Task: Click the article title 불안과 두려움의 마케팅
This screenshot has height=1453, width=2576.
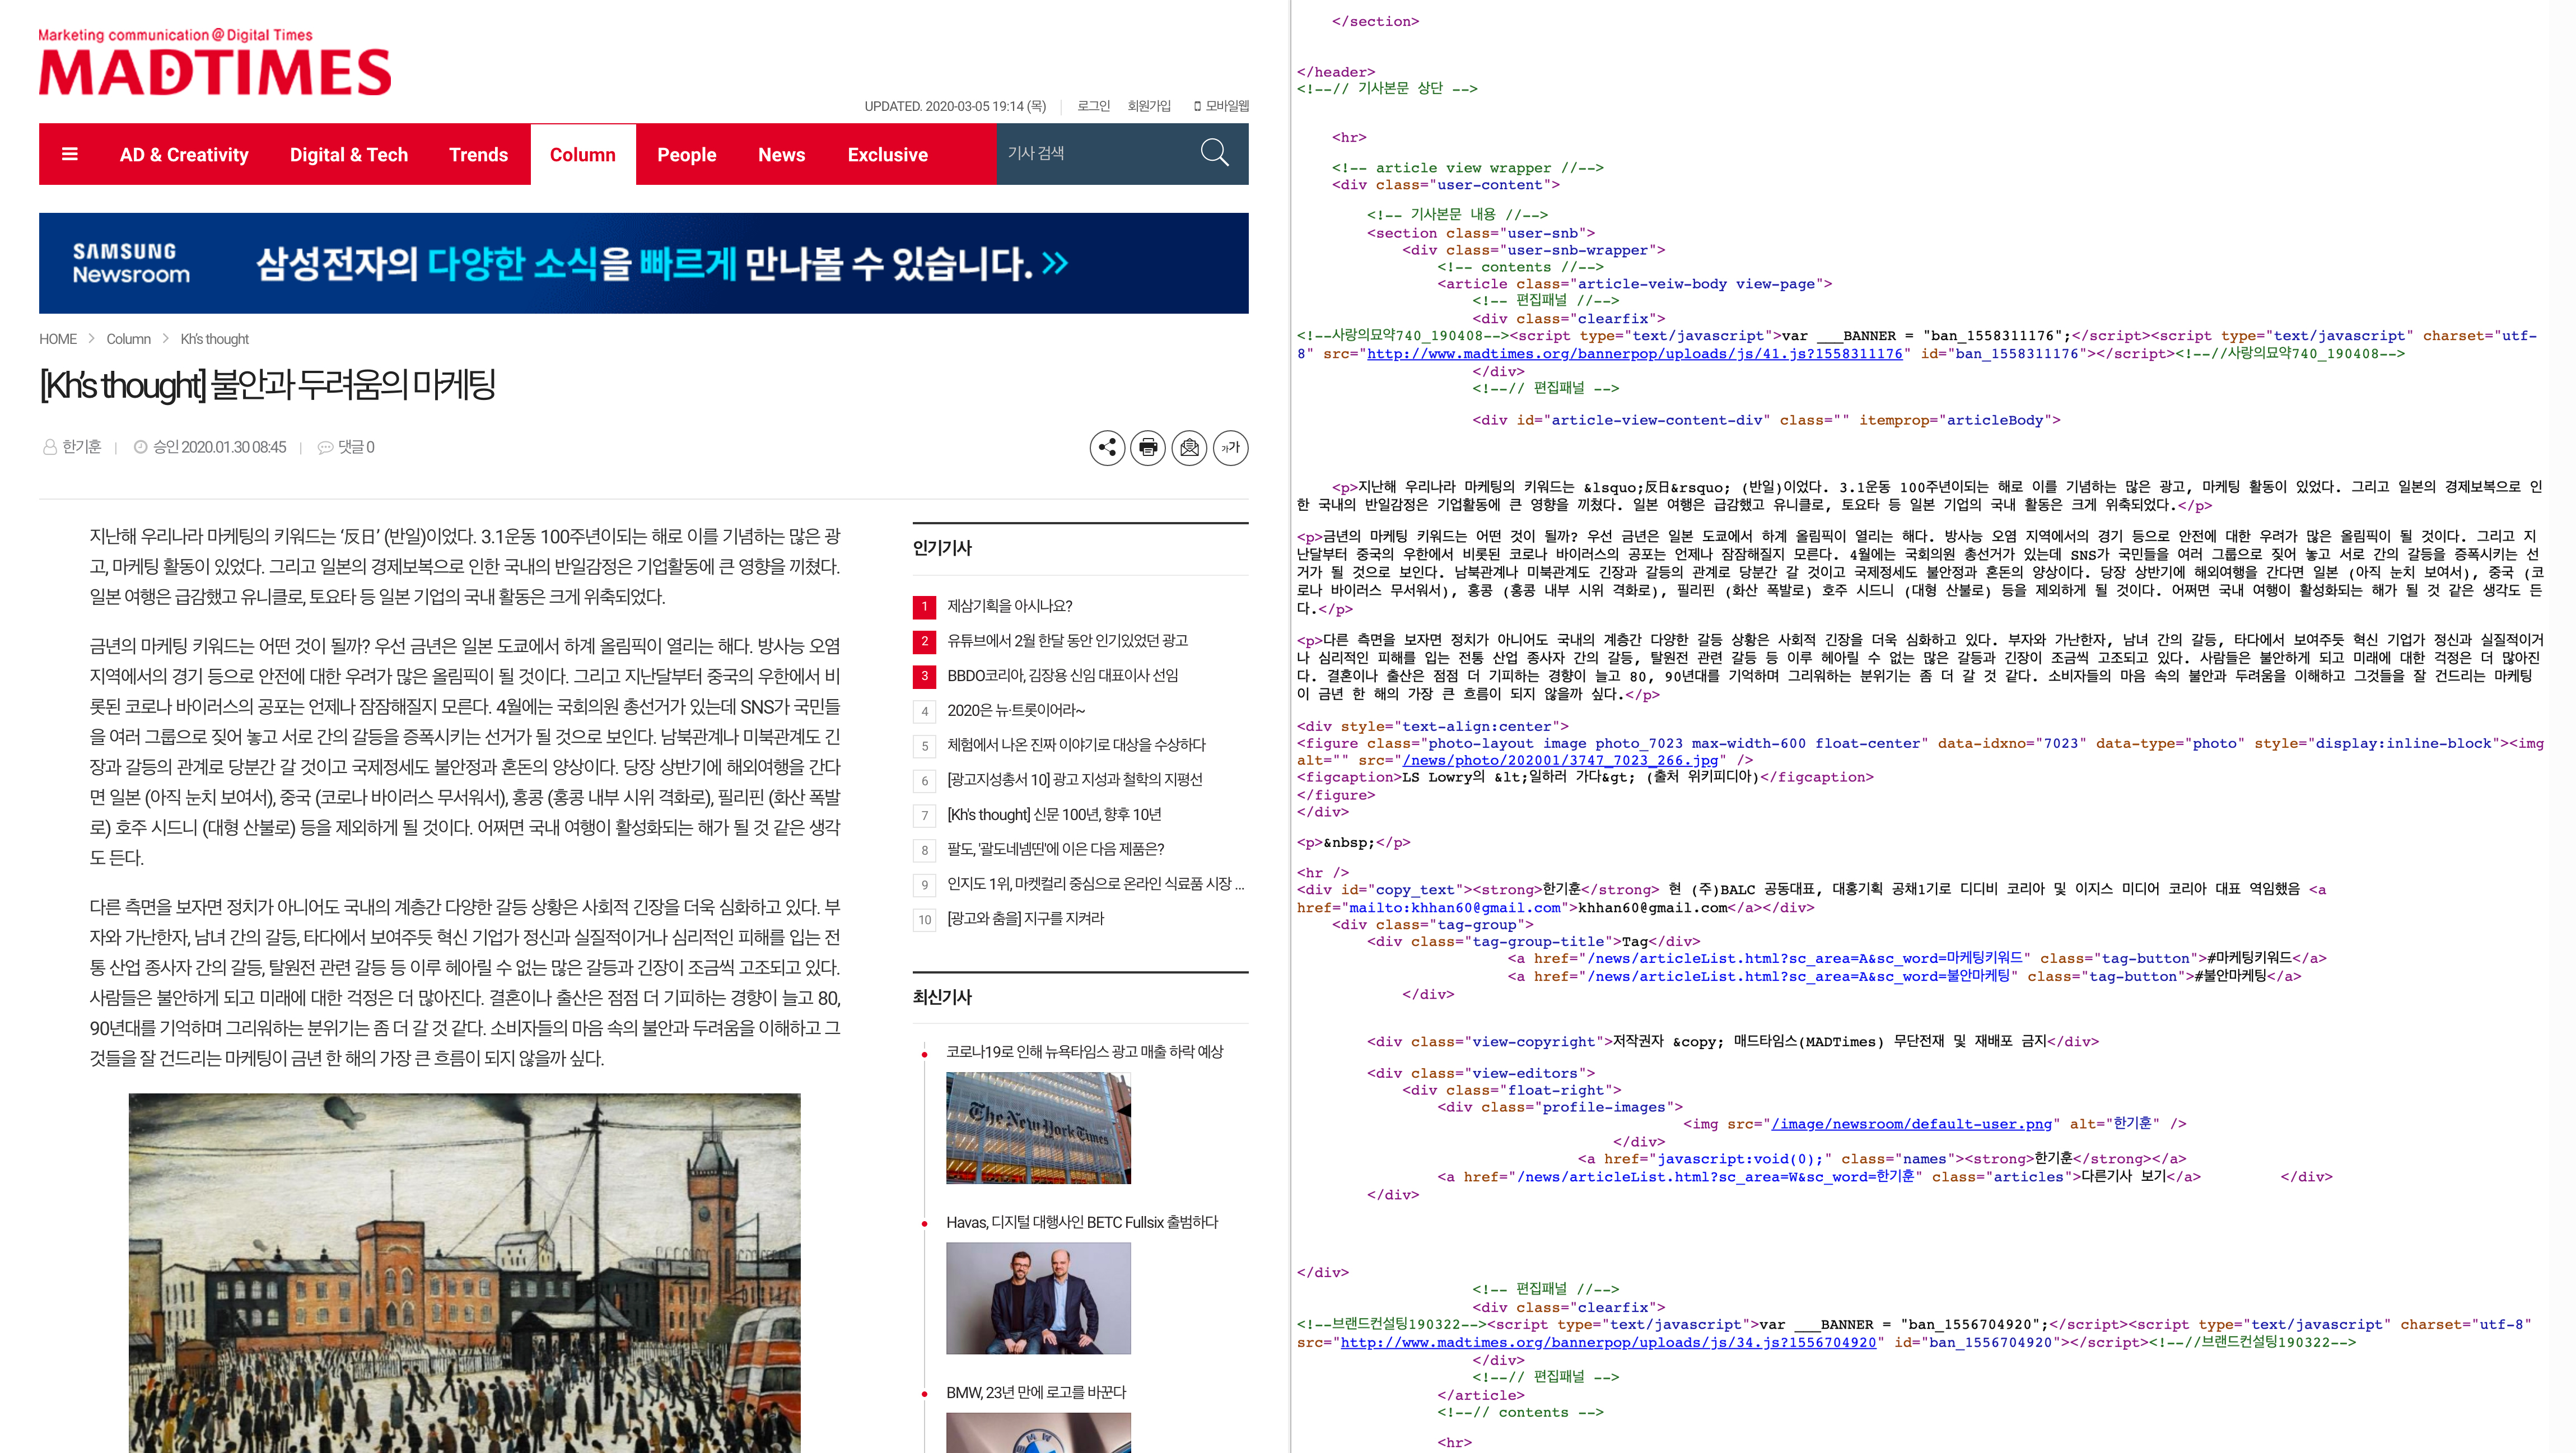Action: coord(267,385)
